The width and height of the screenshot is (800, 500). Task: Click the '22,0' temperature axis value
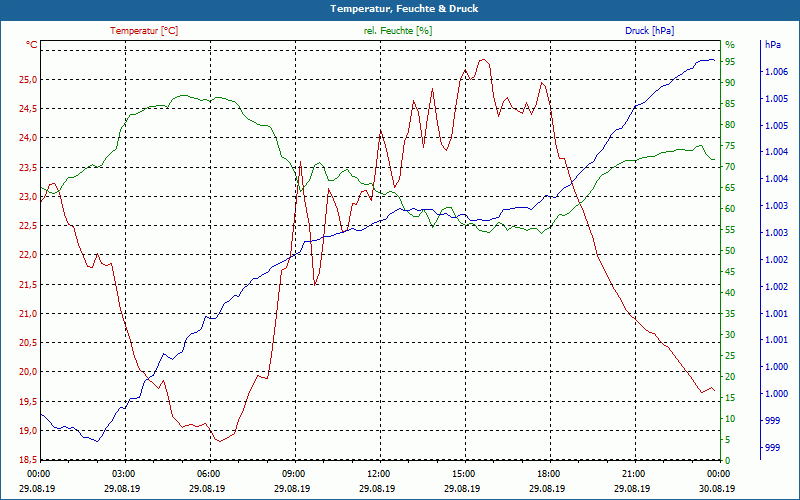point(29,255)
